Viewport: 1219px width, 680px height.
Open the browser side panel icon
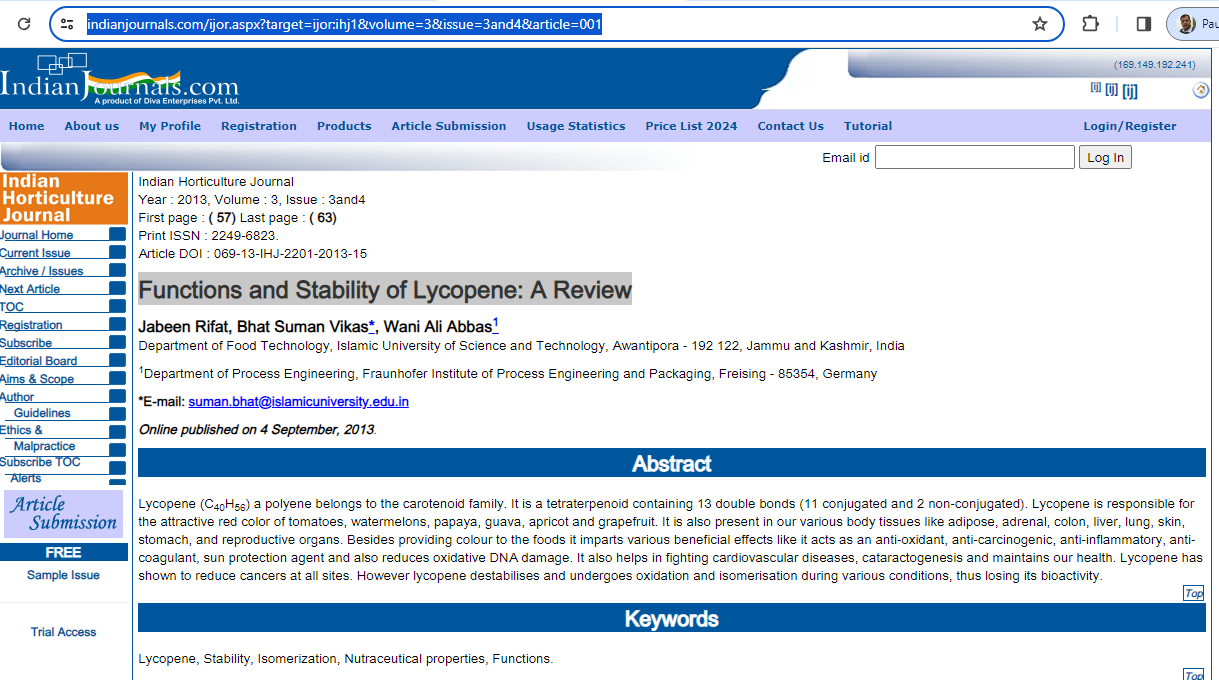tap(1144, 24)
